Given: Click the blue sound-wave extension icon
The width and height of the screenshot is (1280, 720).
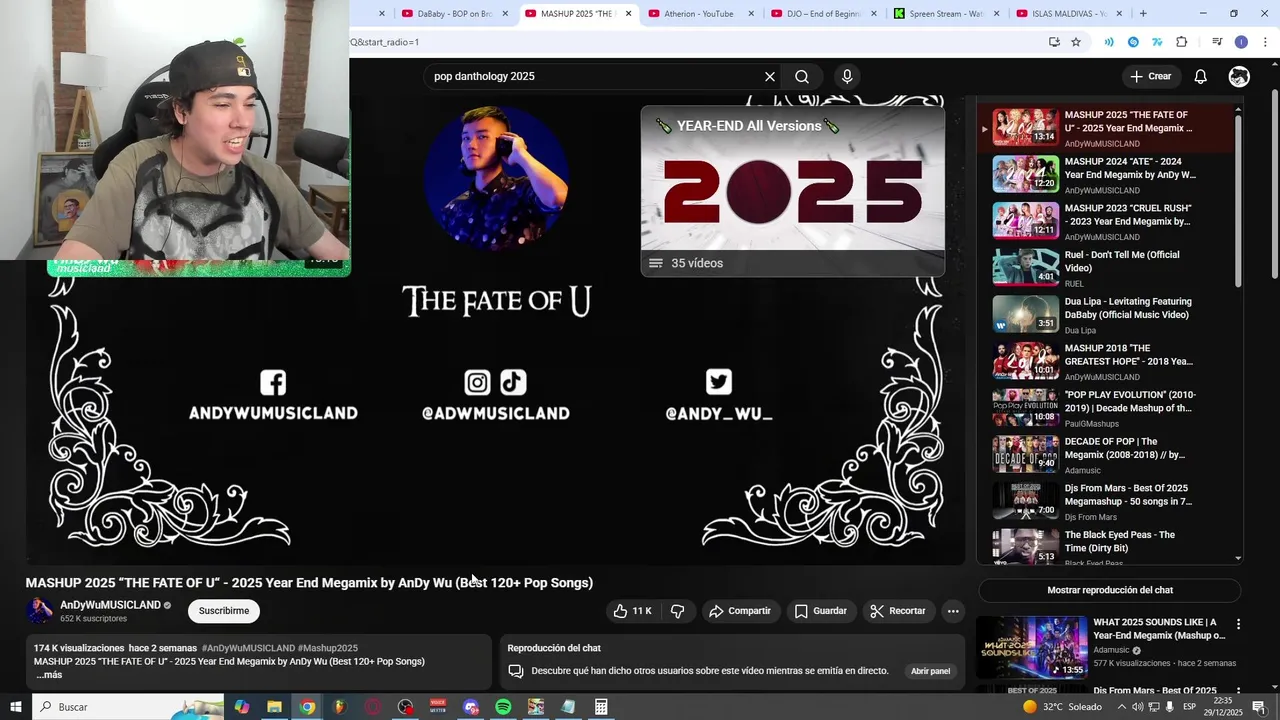Looking at the screenshot, I should (1108, 42).
